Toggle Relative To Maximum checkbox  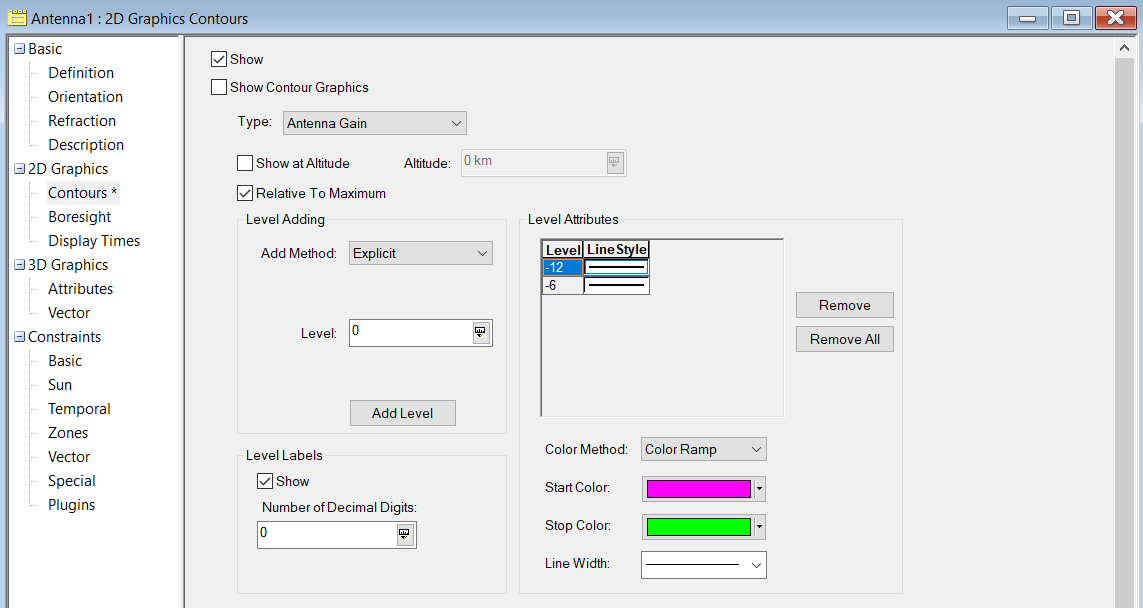pos(245,194)
